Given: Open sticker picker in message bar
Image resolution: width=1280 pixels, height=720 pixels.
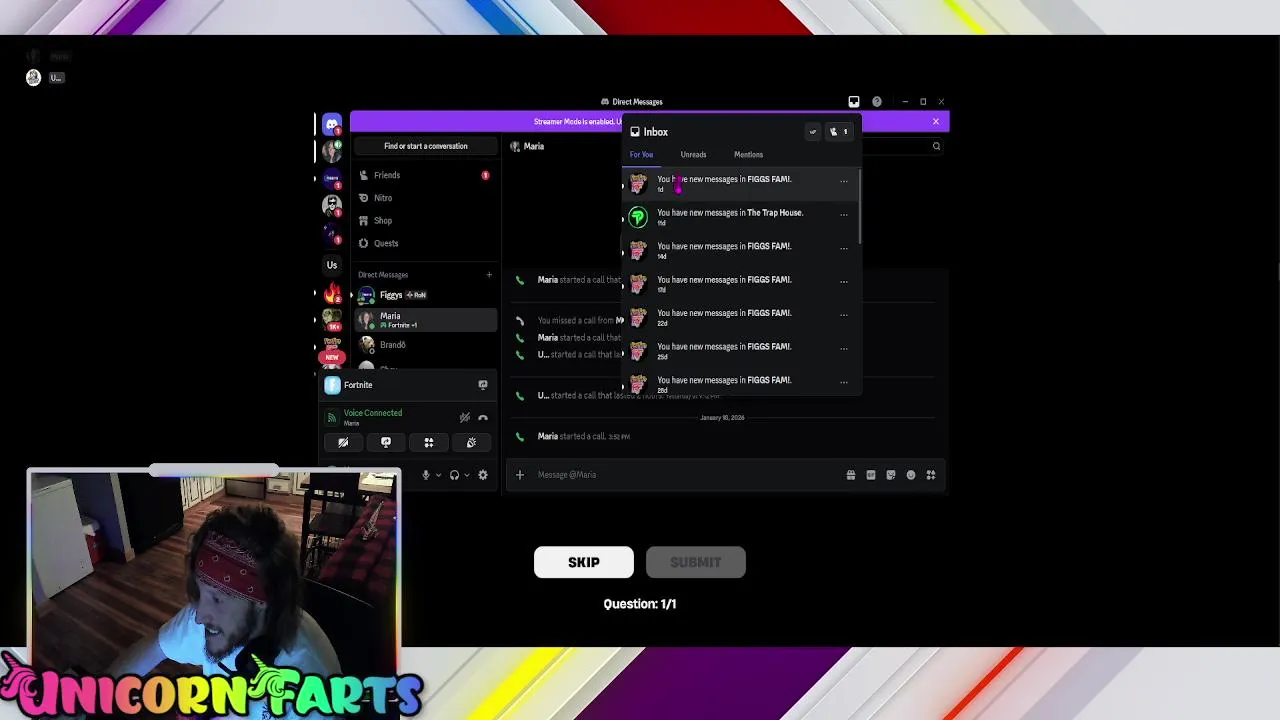Looking at the screenshot, I should click(x=891, y=475).
